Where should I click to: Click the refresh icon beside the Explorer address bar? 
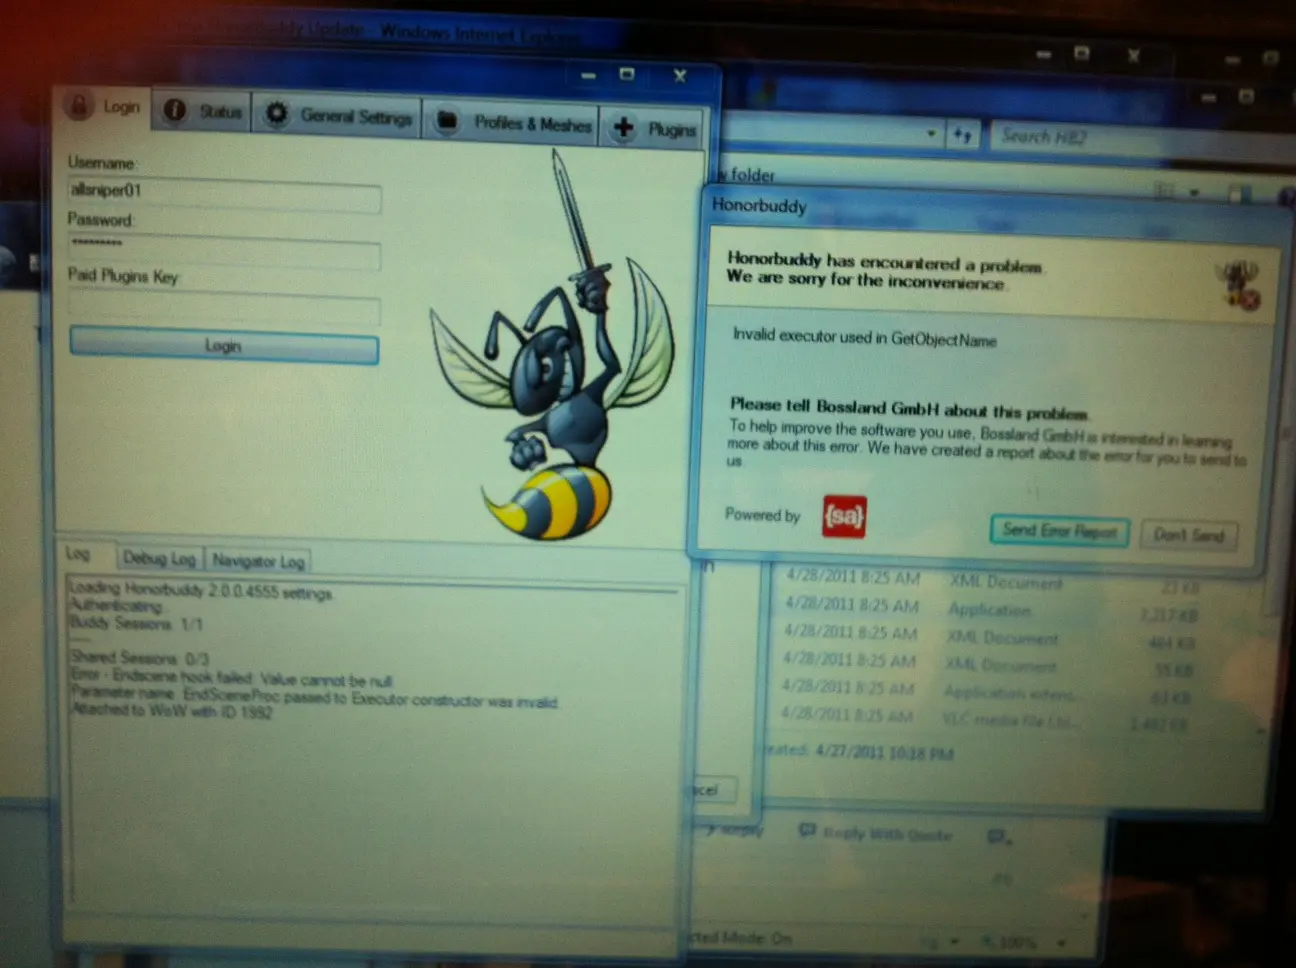pos(962,134)
